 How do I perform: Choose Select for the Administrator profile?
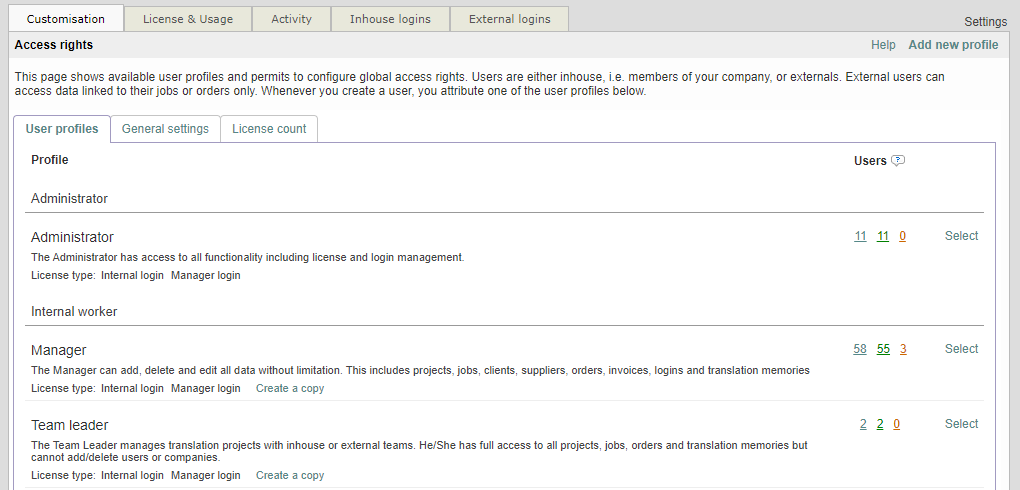pyautogui.click(x=961, y=236)
